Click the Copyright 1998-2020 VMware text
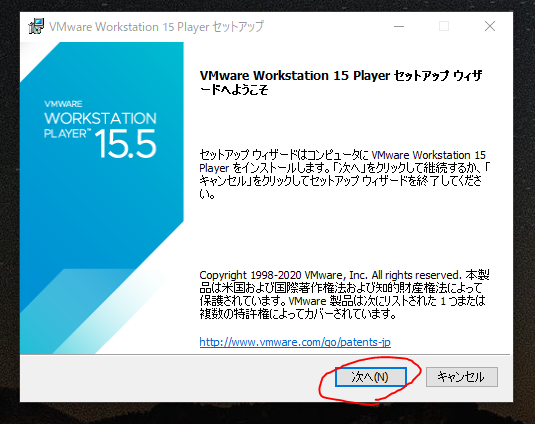 tap(345, 294)
